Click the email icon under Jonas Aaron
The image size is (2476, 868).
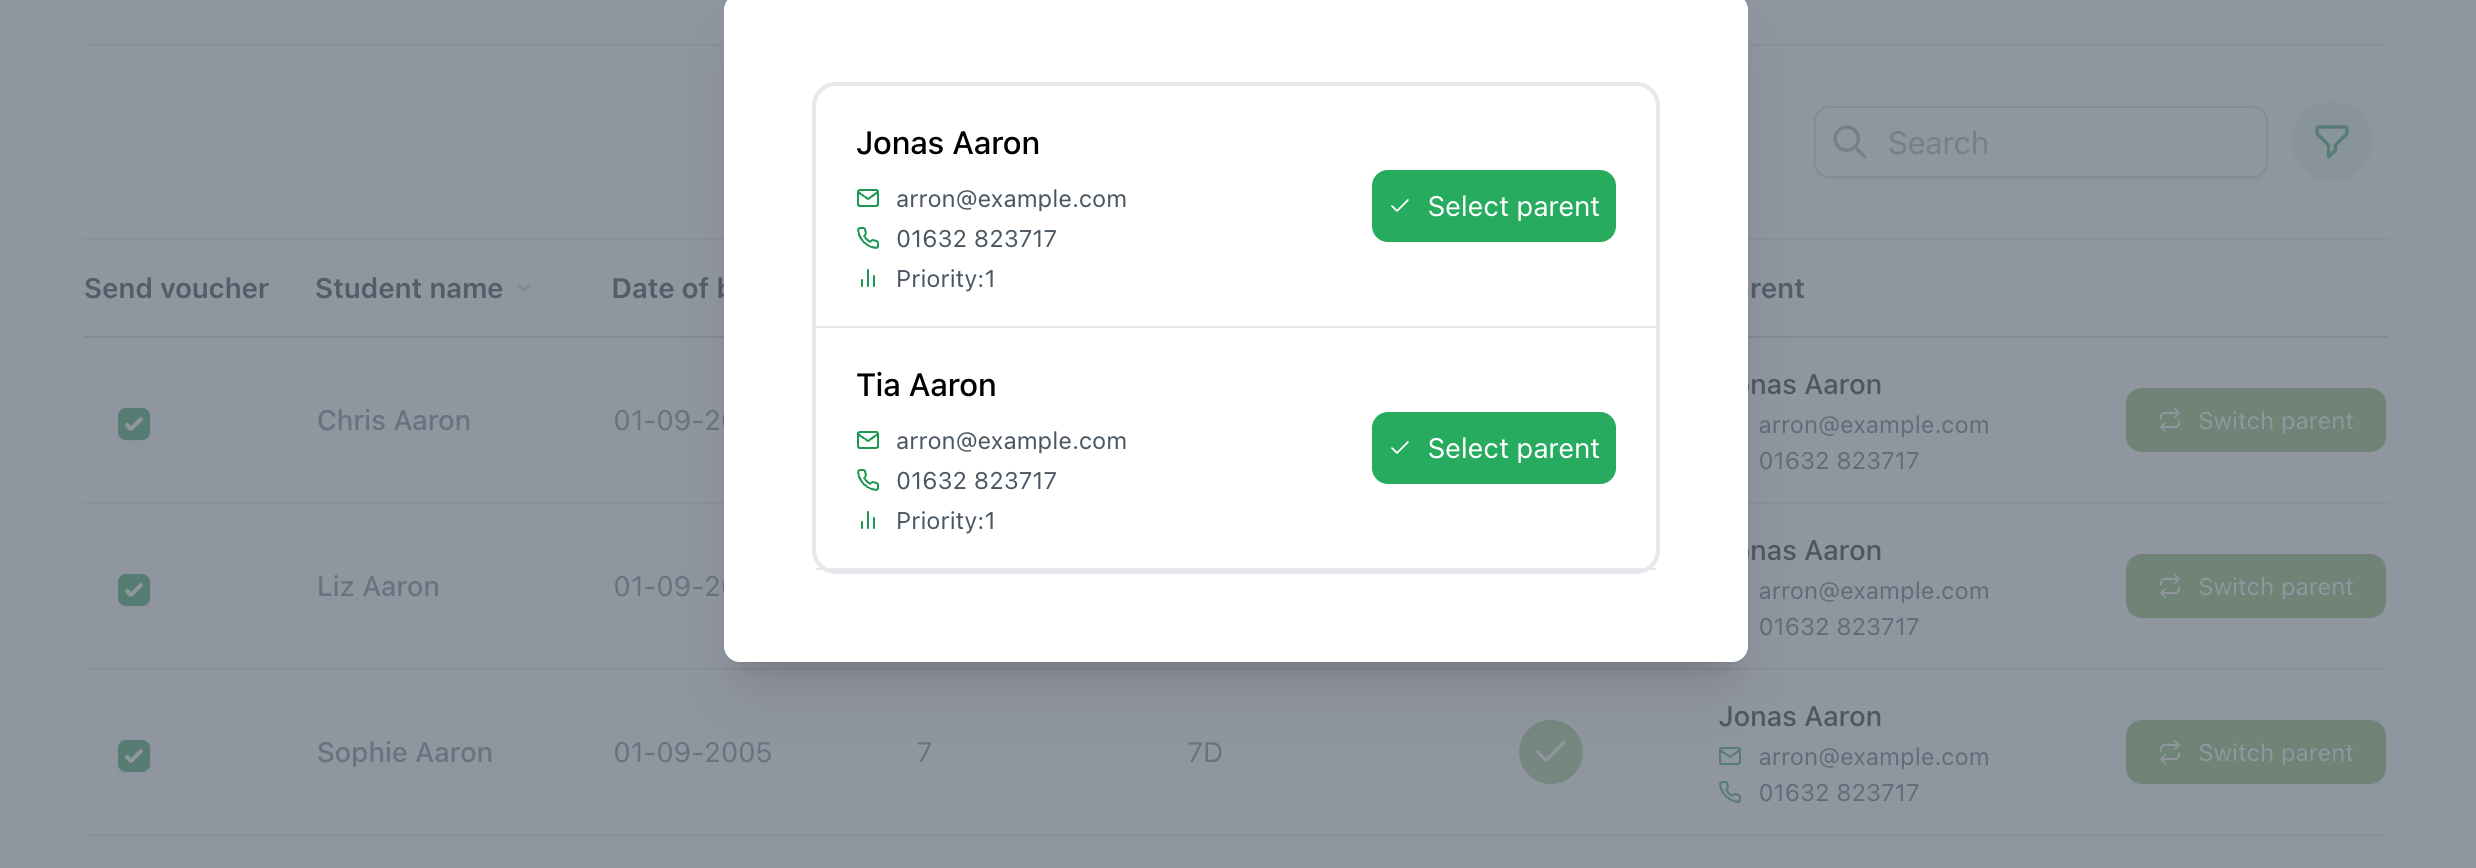[x=868, y=198]
